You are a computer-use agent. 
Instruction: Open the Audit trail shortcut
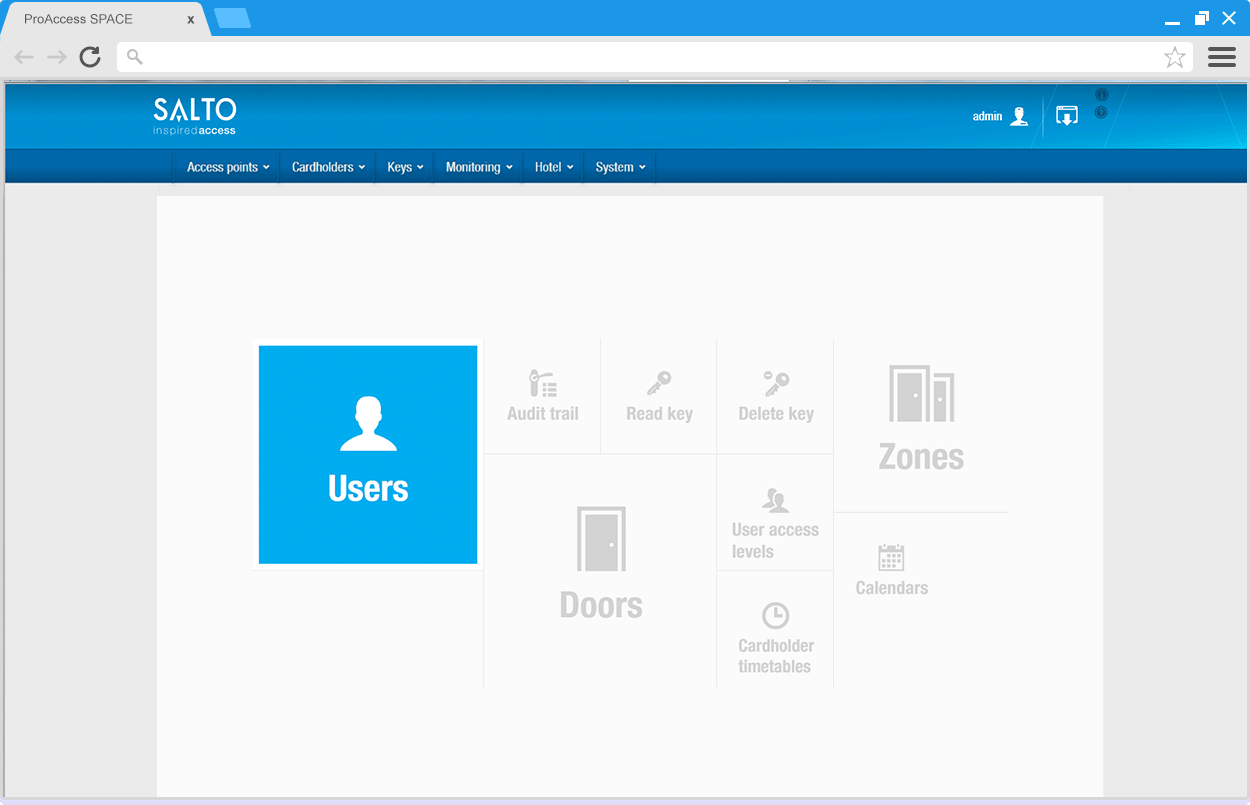coord(542,397)
